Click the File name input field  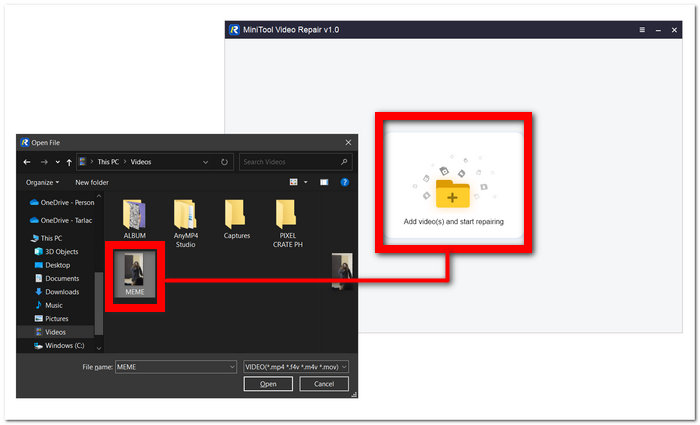(x=175, y=367)
